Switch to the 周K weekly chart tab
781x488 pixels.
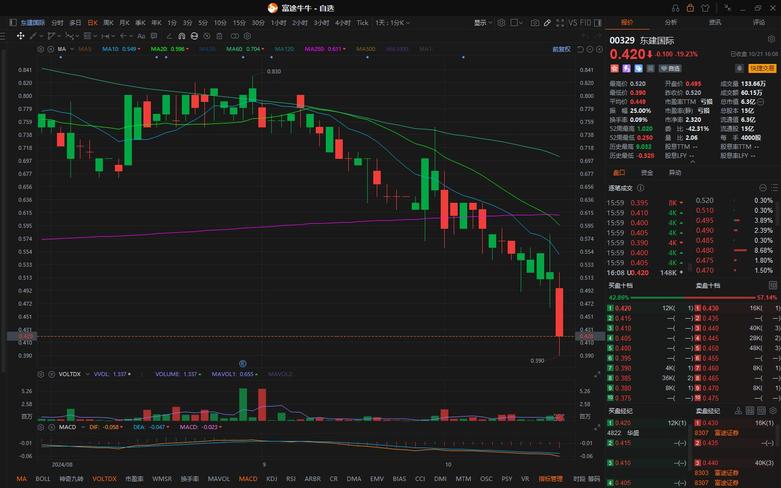[x=108, y=23]
